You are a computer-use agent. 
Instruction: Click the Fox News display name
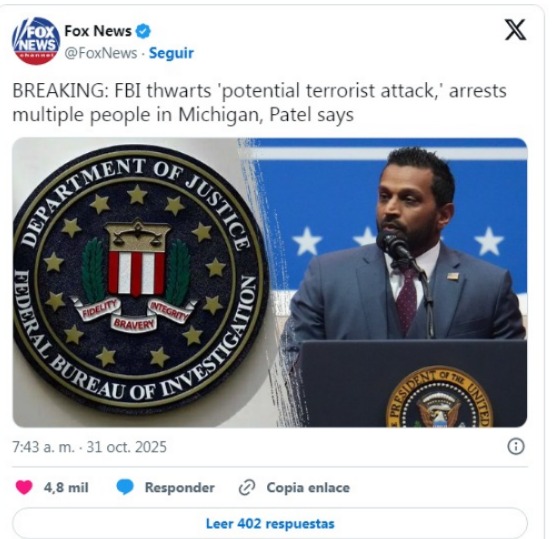pyautogui.click(x=98, y=31)
